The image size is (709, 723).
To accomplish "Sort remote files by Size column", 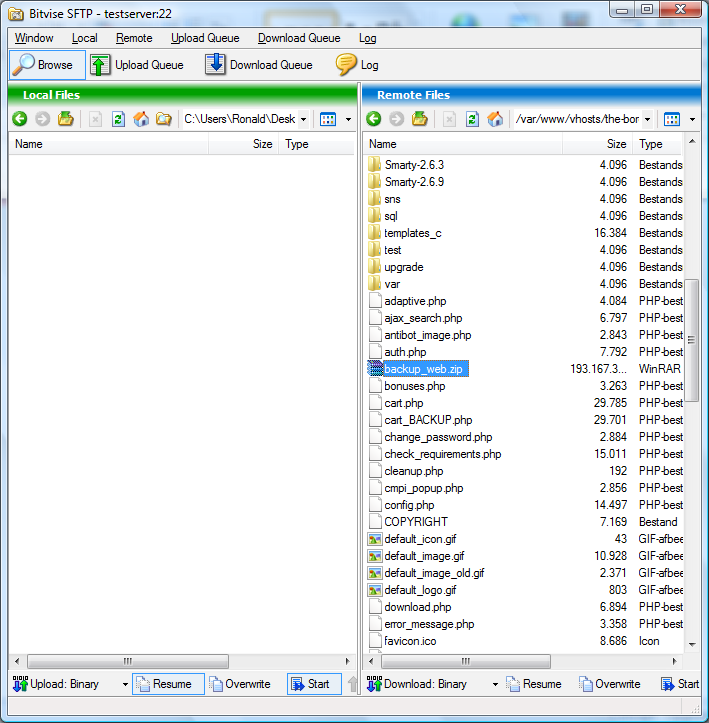I will tap(597, 144).
